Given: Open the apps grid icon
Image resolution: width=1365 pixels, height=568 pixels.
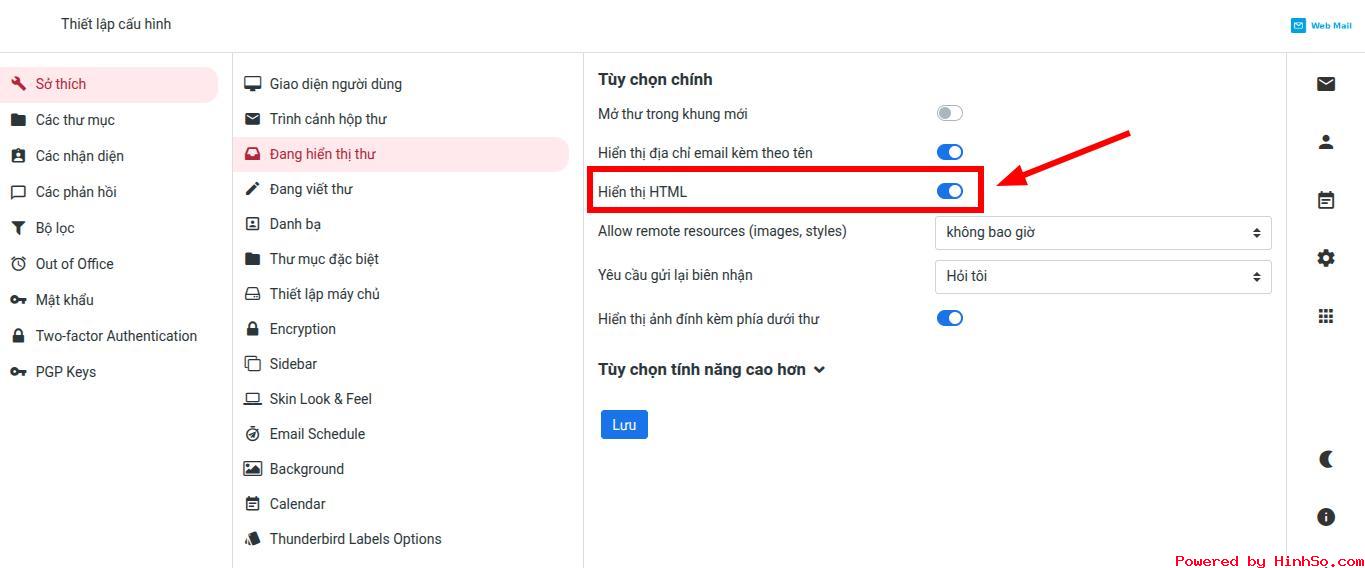Looking at the screenshot, I should pyautogui.click(x=1326, y=316).
